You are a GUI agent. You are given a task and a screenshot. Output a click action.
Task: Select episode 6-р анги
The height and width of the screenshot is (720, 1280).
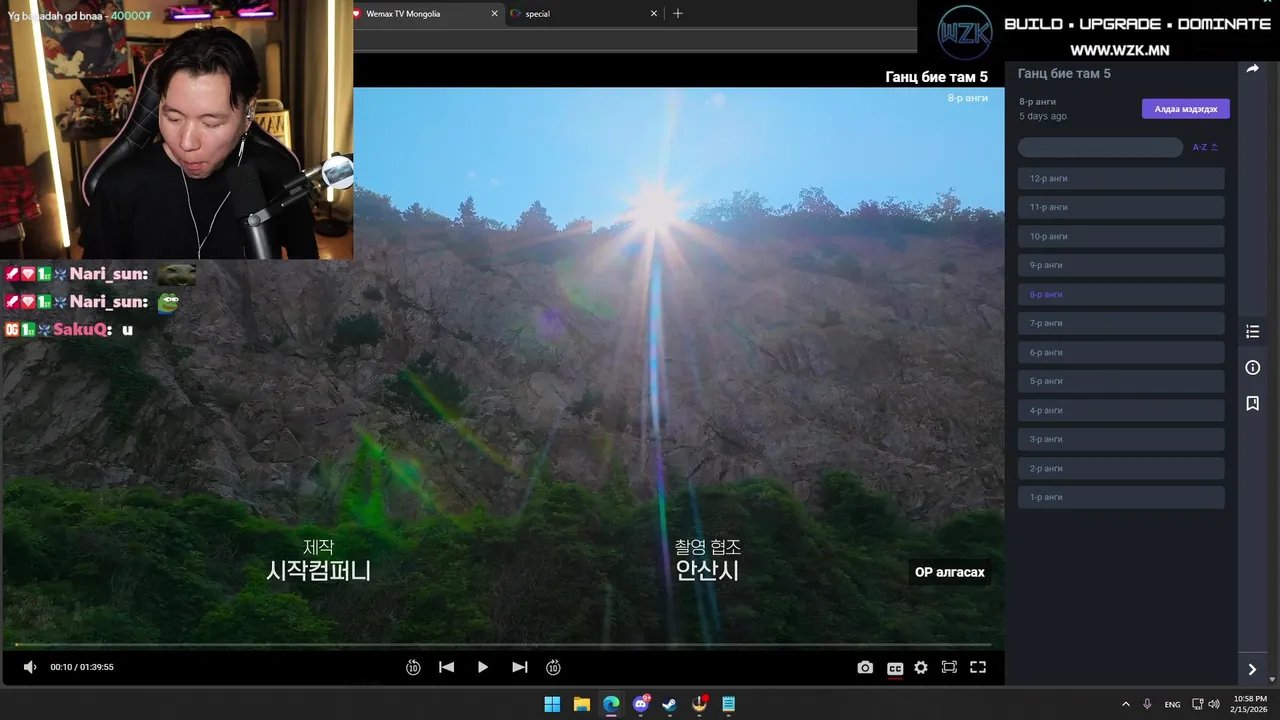coord(1121,352)
